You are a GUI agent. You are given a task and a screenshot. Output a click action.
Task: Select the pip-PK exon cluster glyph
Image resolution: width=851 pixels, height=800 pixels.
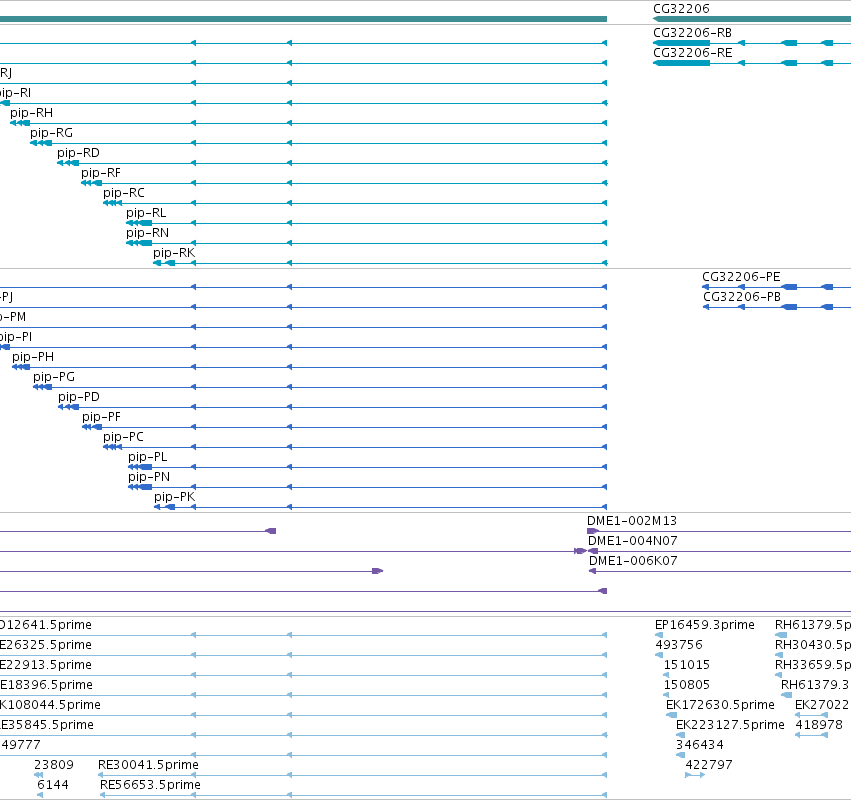click(164, 507)
